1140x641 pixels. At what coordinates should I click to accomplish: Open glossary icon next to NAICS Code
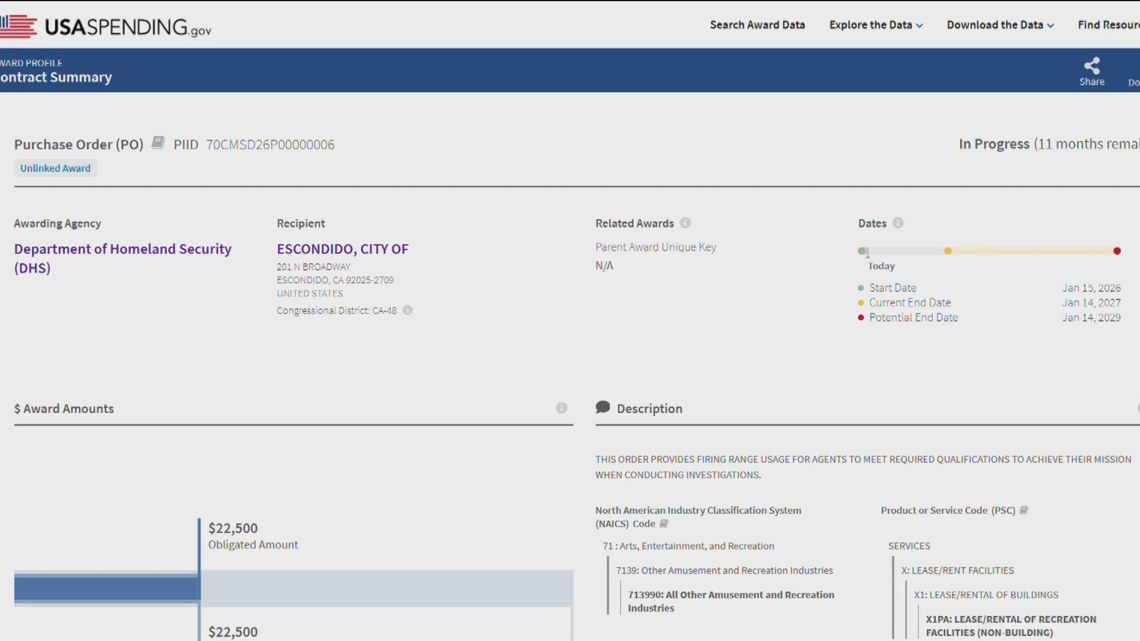pyautogui.click(x=664, y=524)
